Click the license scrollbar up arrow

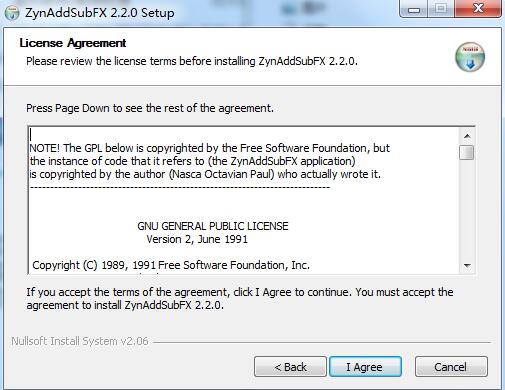(467, 136)
